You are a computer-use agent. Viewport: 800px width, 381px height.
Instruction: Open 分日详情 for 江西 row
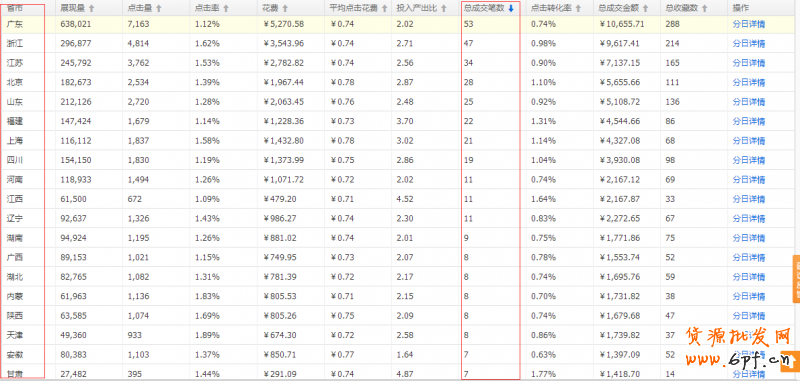(748, 199)
